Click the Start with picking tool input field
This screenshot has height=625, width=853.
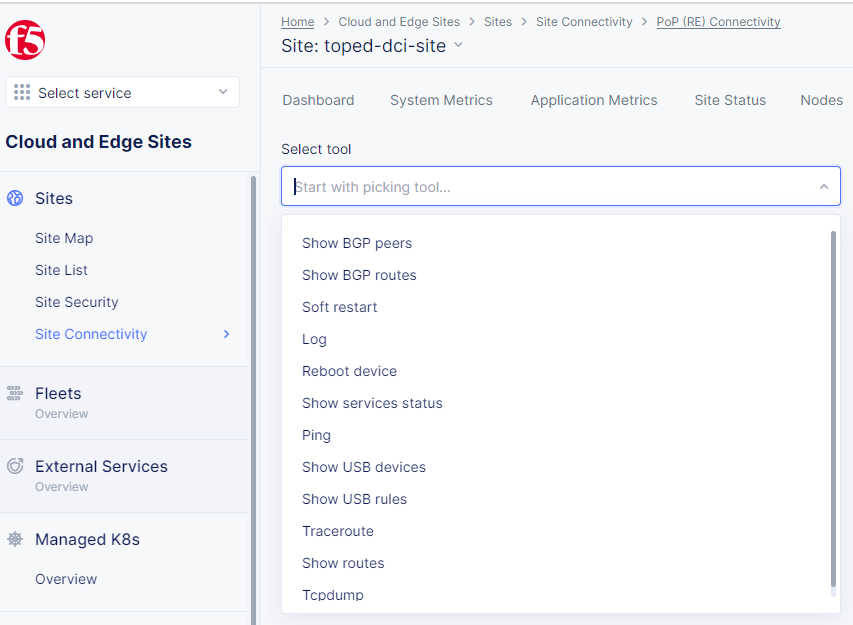pyautogui.click(x=561, y=187)
